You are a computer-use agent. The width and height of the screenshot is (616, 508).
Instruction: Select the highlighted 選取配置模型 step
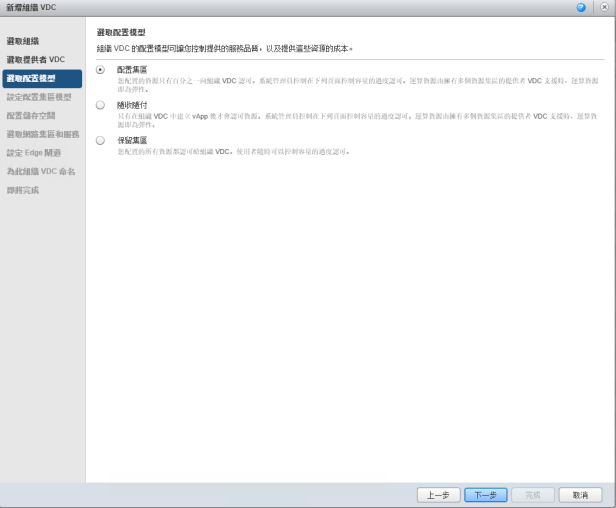pos(31,78)
